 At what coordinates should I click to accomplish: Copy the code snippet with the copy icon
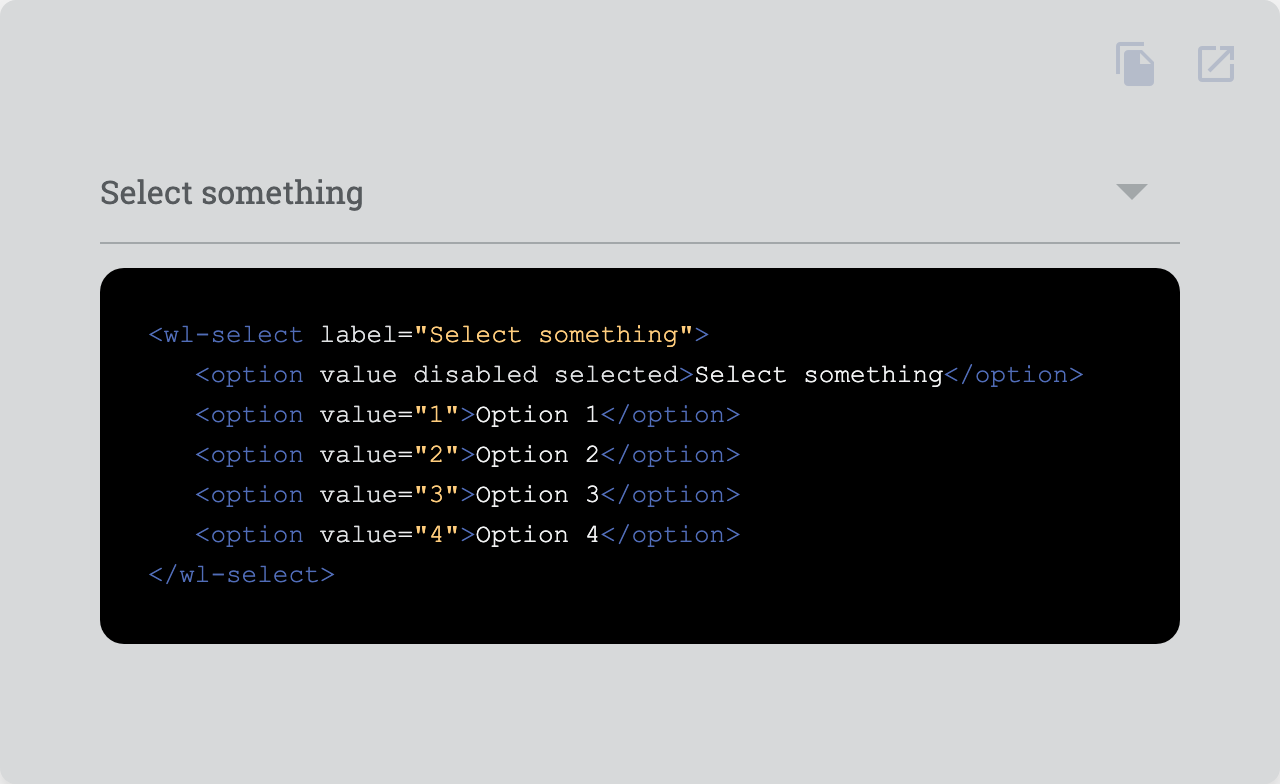[1135, 64]
